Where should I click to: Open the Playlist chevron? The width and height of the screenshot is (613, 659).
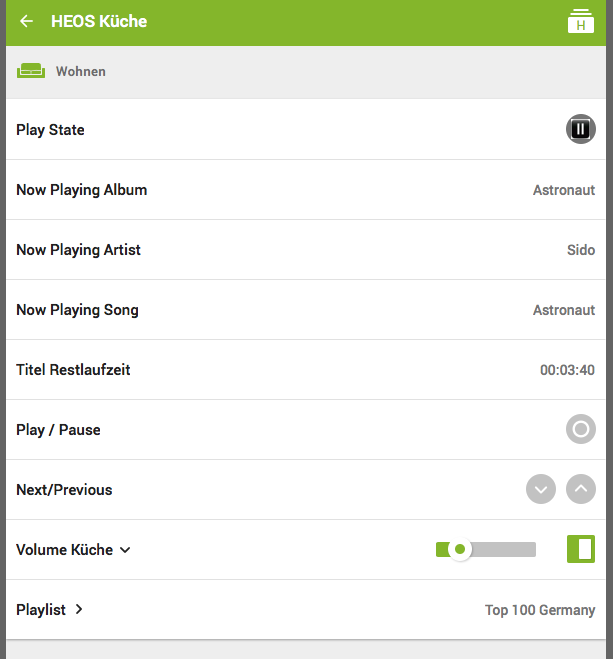[x=79, y=609]
